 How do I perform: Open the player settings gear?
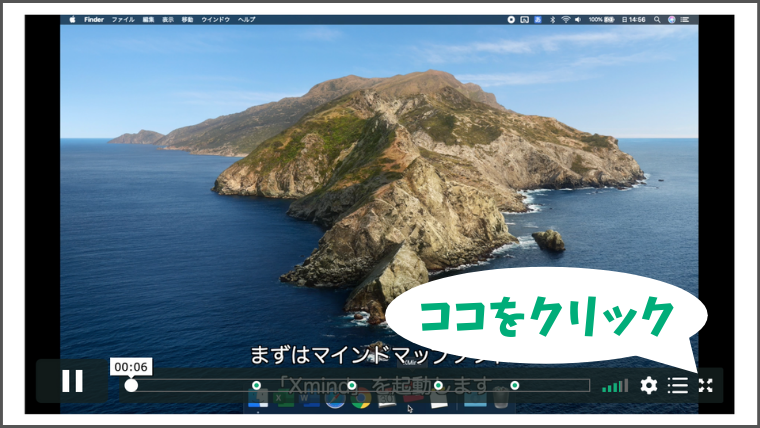(x=649, y=385)
